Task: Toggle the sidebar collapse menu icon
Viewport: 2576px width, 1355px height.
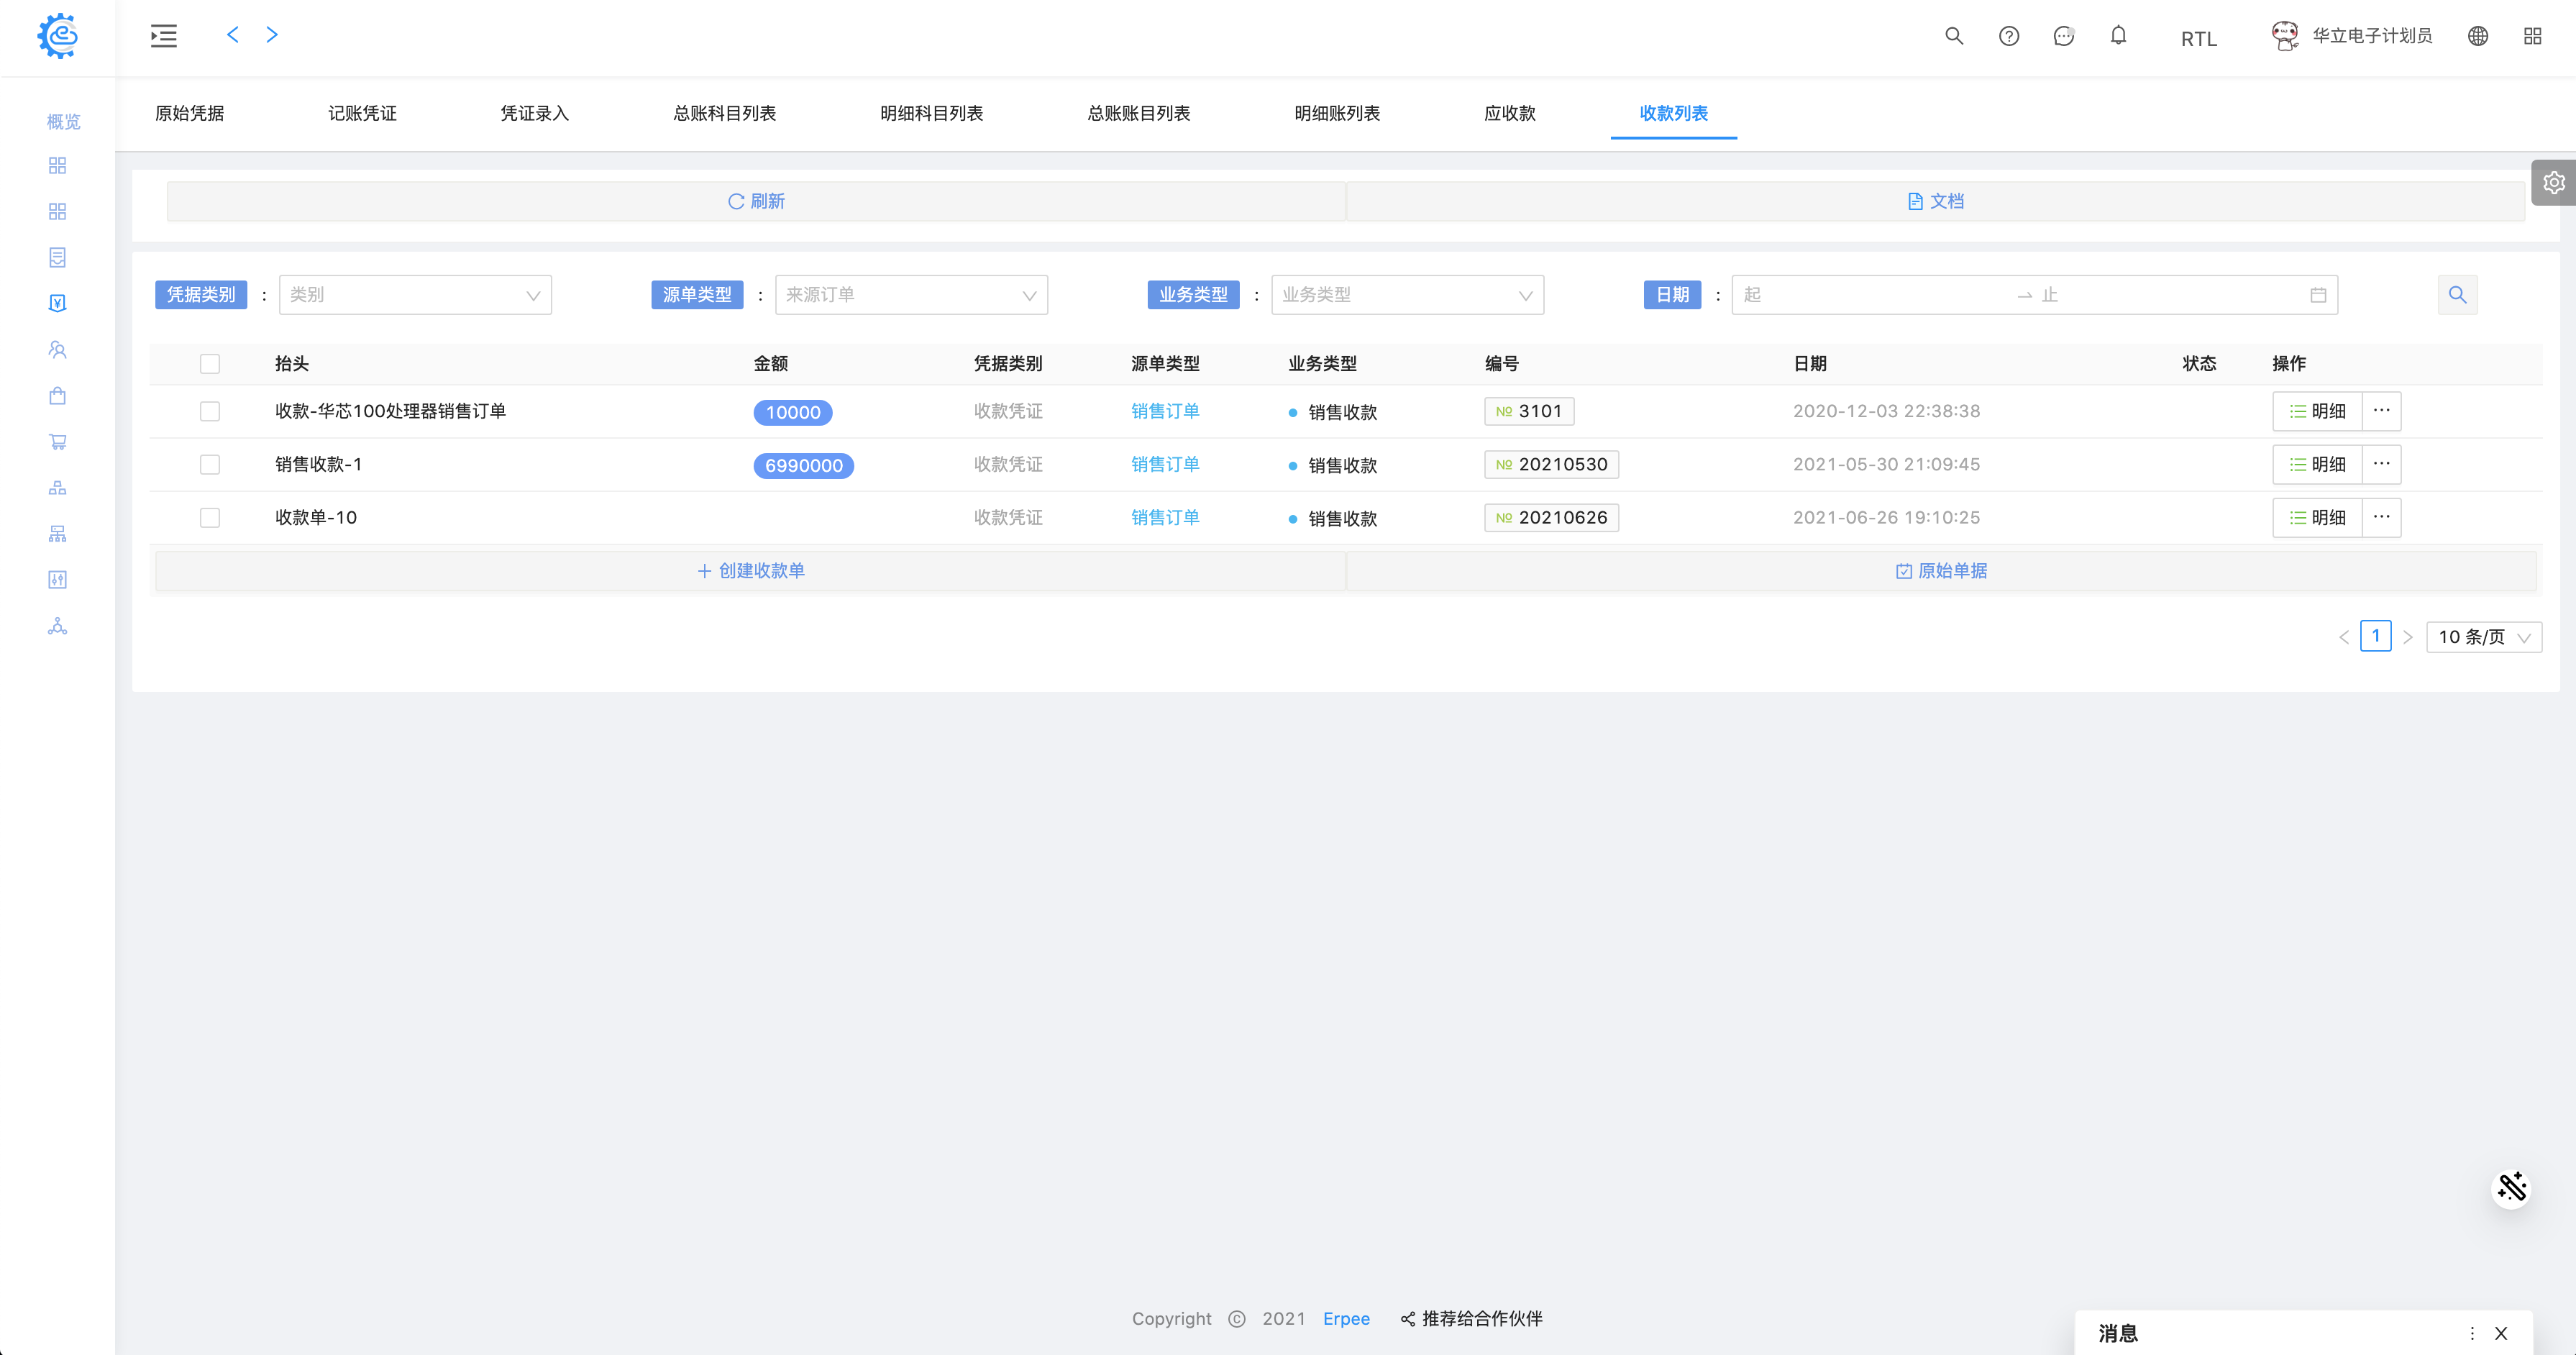Action: 164,36
